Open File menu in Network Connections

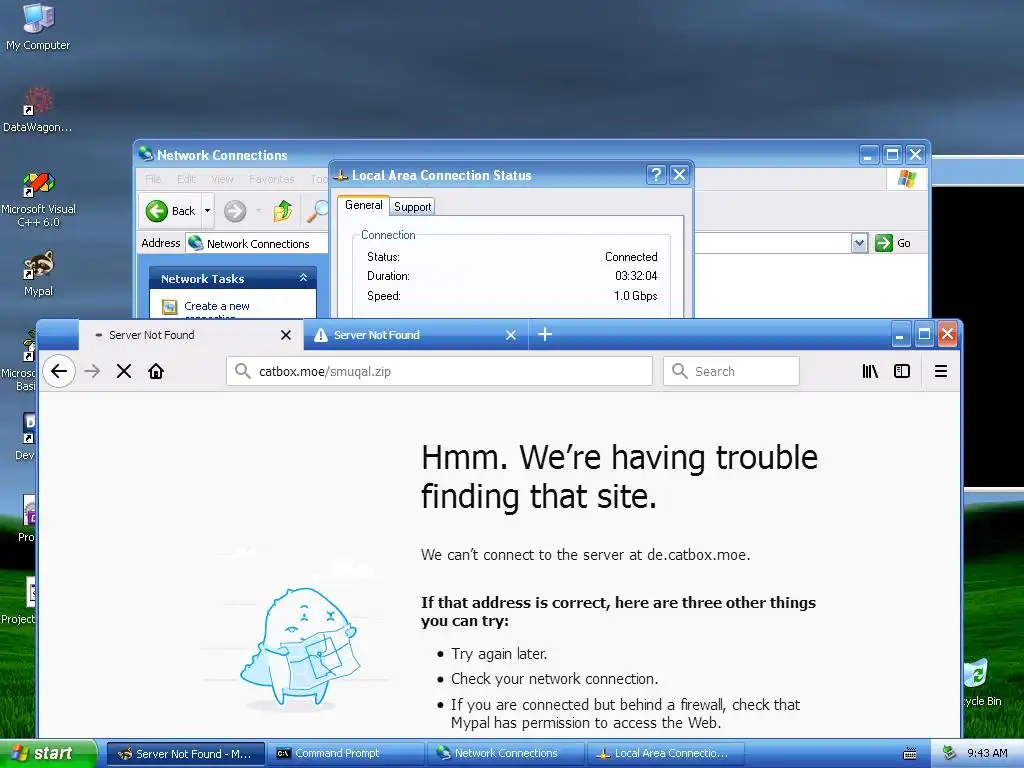153,179
